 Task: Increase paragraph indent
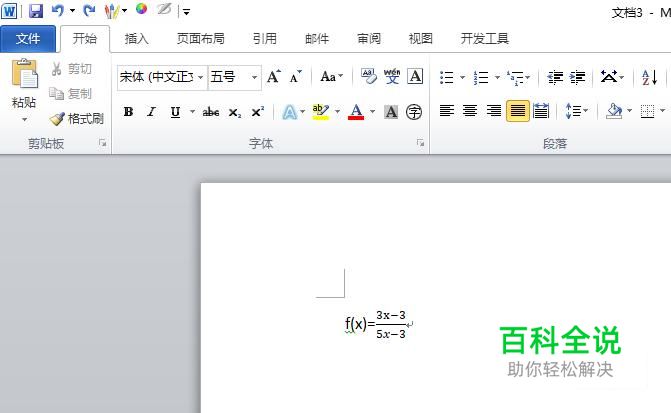pyautogui.click(x=578, y=77)
